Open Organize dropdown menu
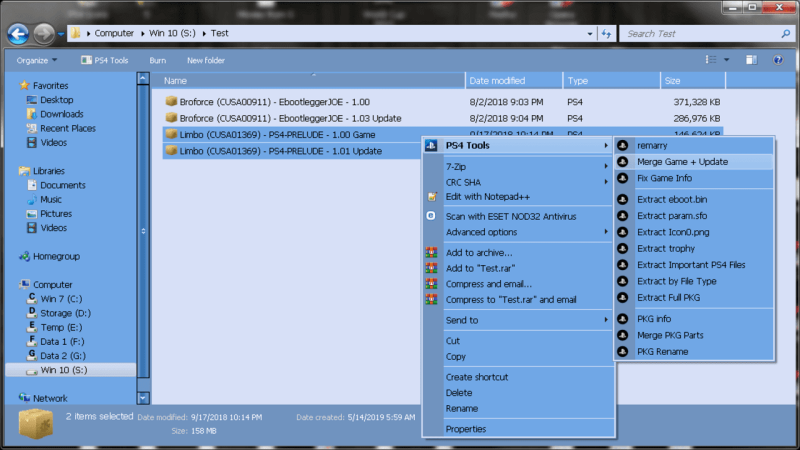Image resolution: width=800 pixels, height=450 pixels. (37, 60)
